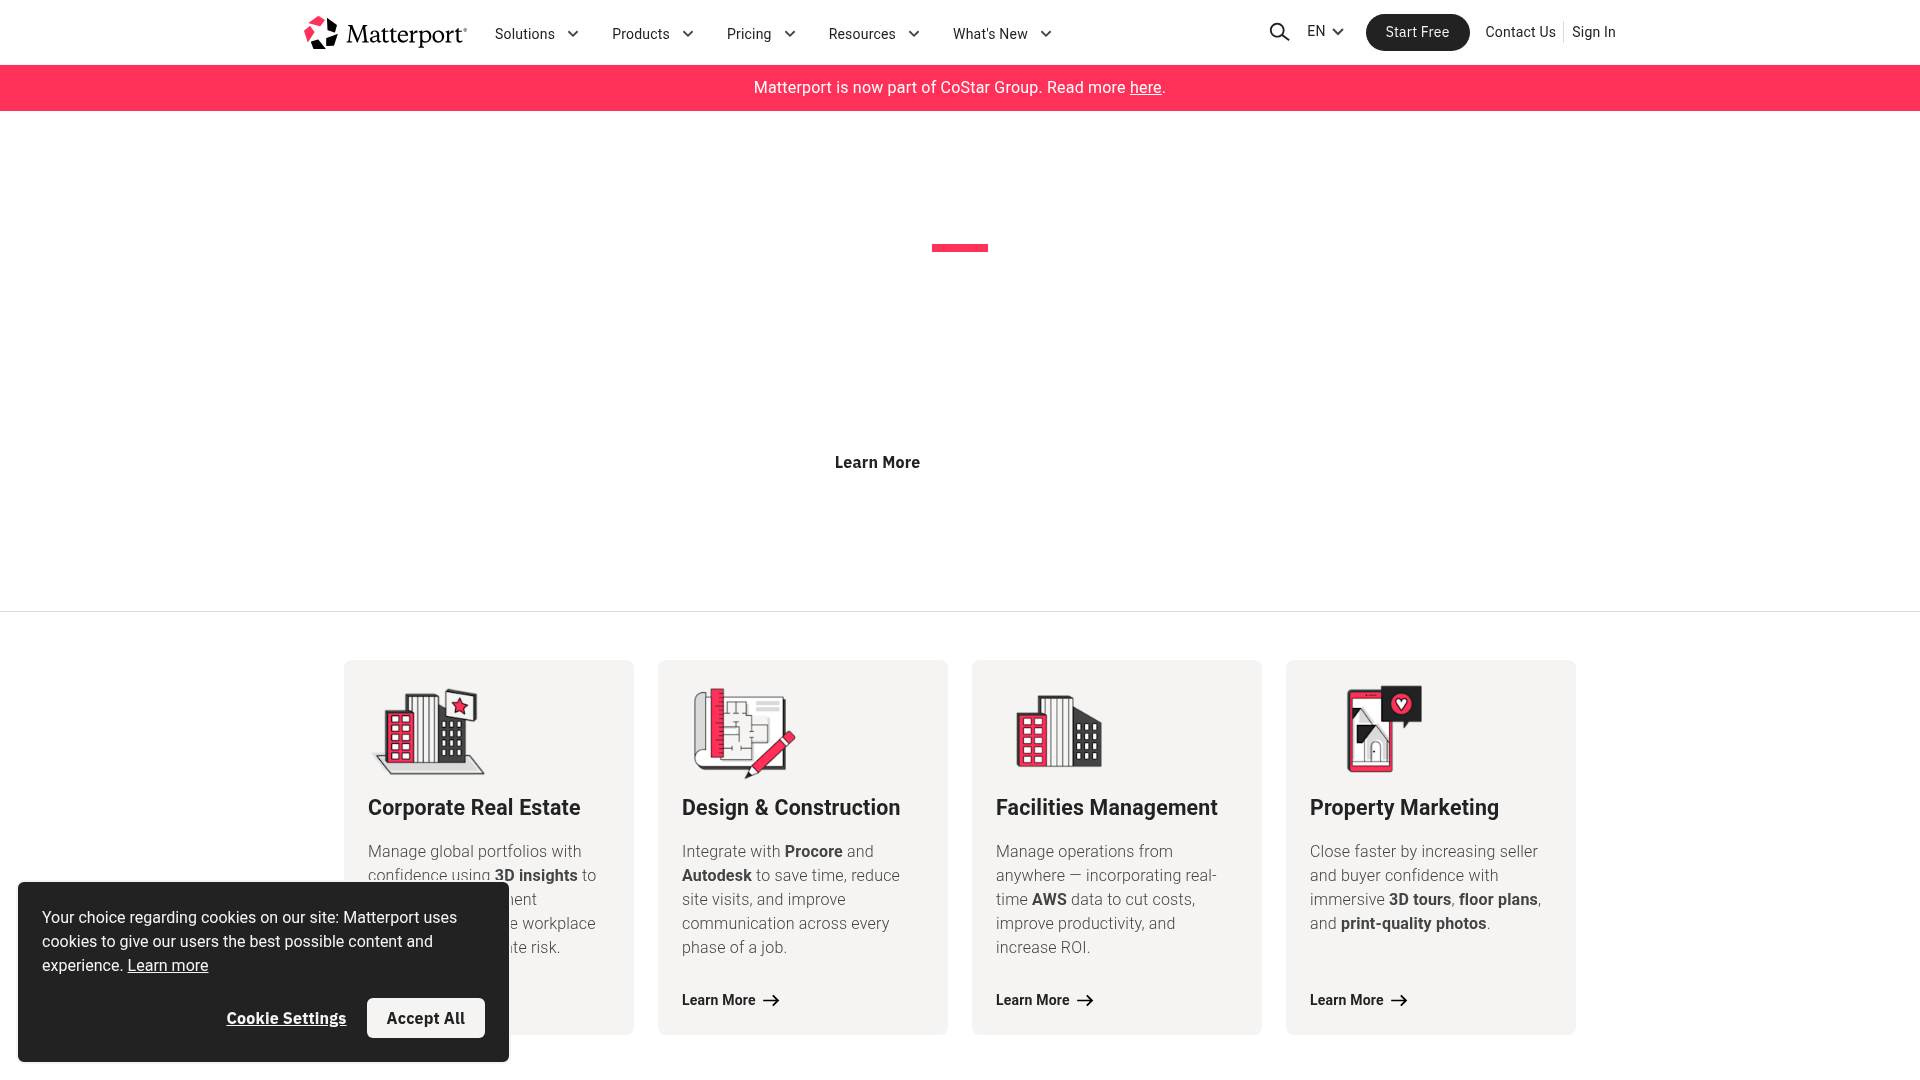Follow the 'here' link in the CoStar banner
1920x1080 pixels.
pyautogui.click(x=1145, y=88)
